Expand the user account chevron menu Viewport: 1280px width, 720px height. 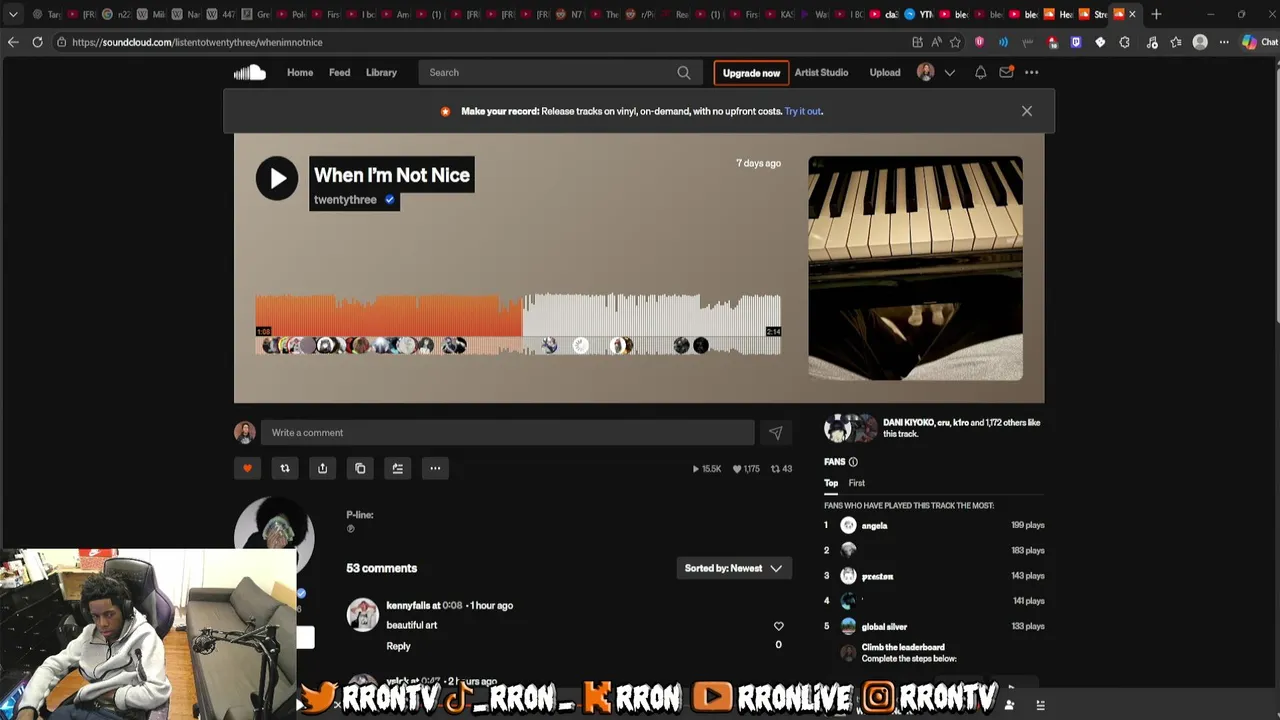click(x=950, y=72)
